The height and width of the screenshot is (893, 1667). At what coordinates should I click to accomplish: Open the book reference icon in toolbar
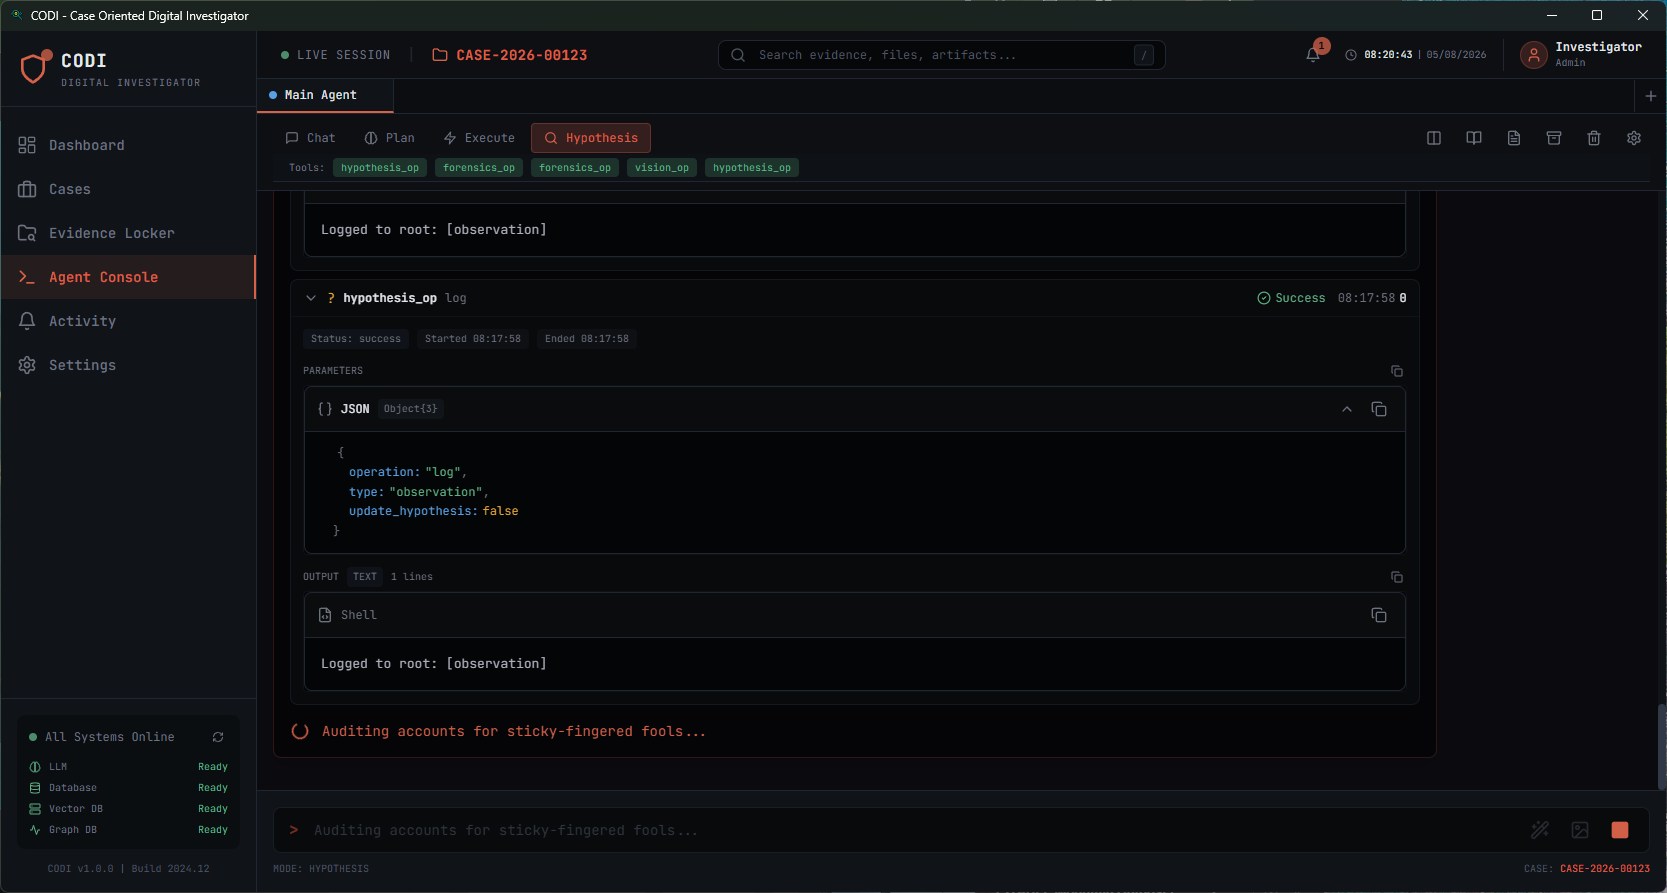point(1474,138)
